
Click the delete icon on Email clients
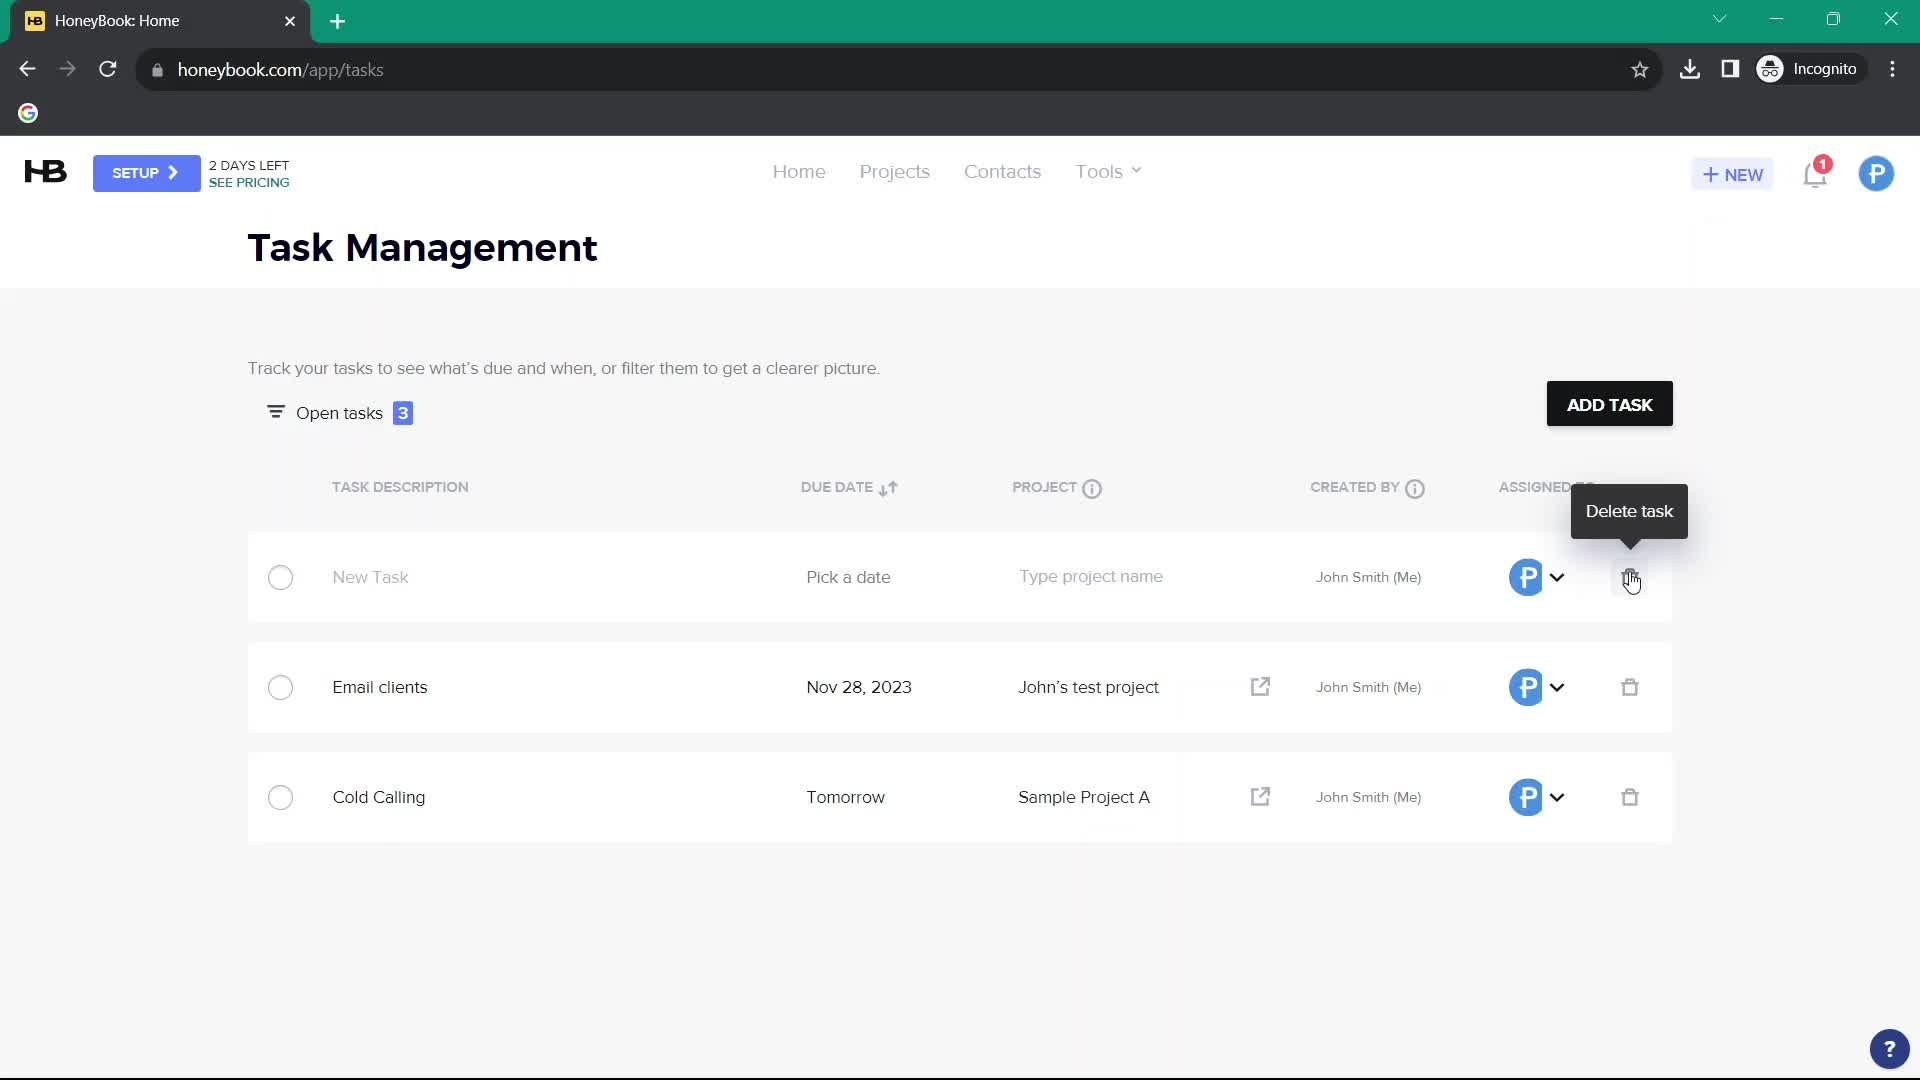pyautogui.click(x=1630, y=687)
